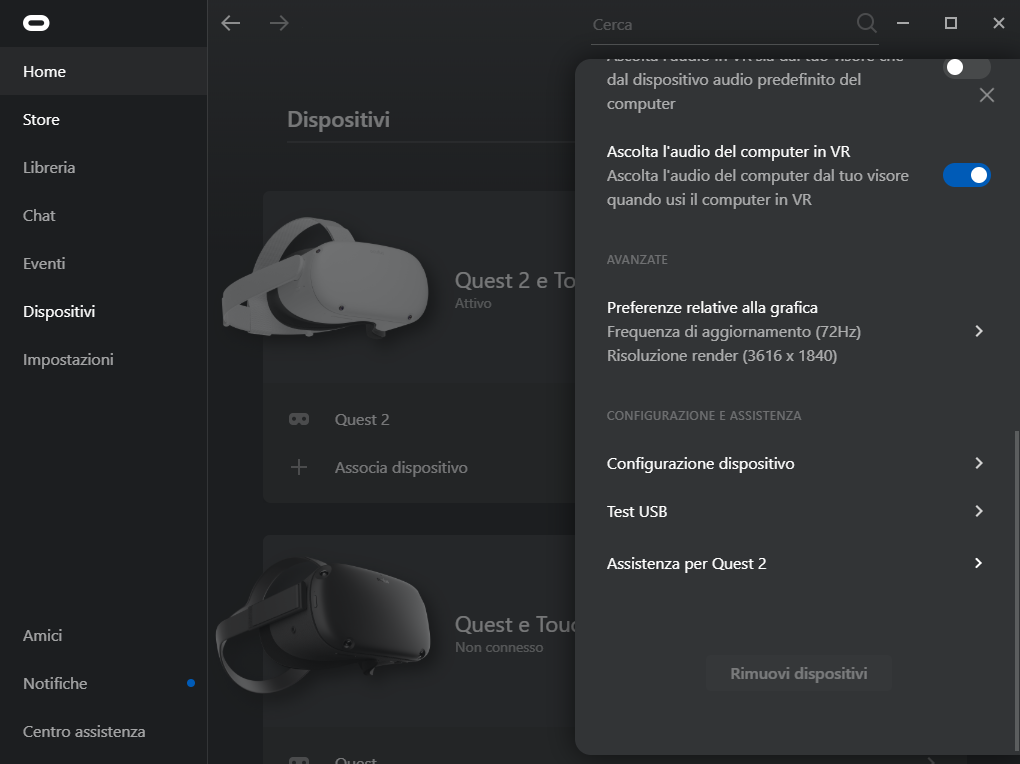
Task: Close the device settings panel
Action: (x=987, y=95)
